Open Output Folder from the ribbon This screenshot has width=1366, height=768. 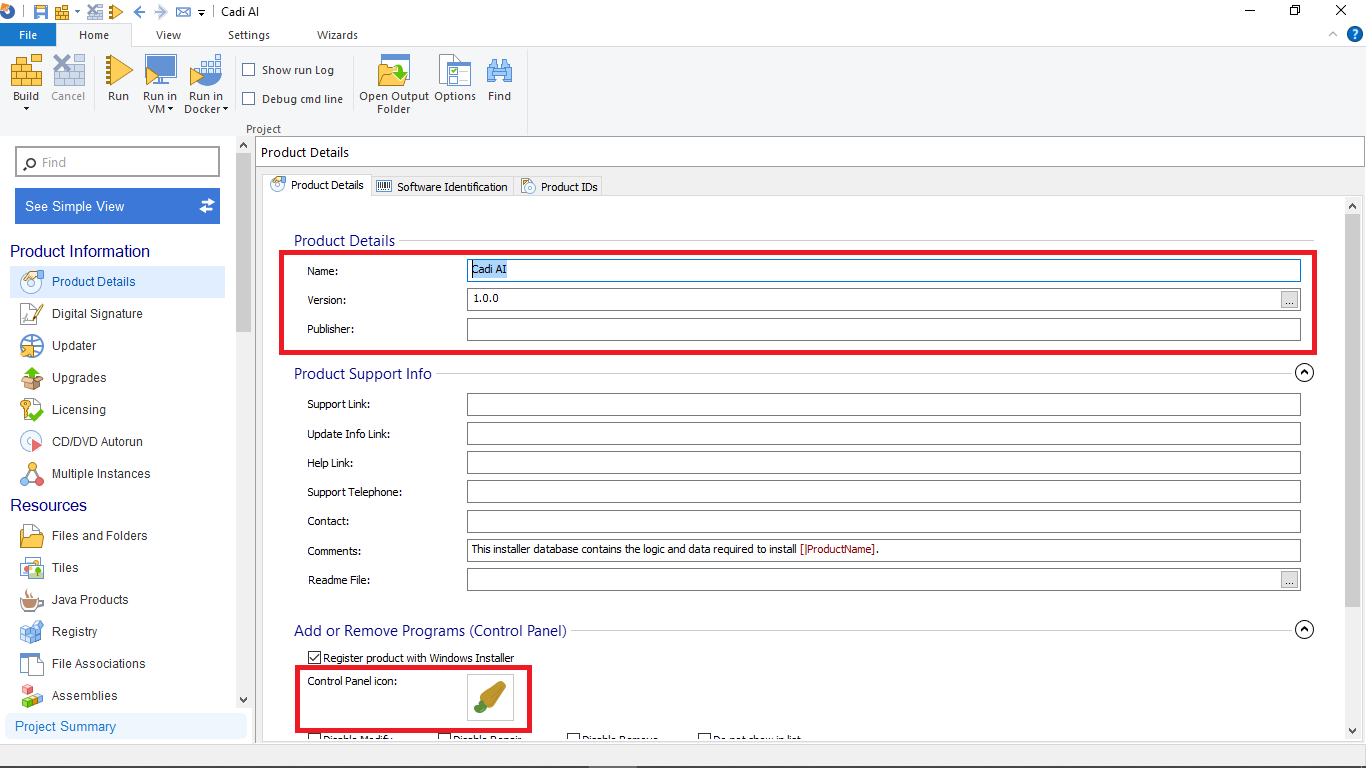394,74
